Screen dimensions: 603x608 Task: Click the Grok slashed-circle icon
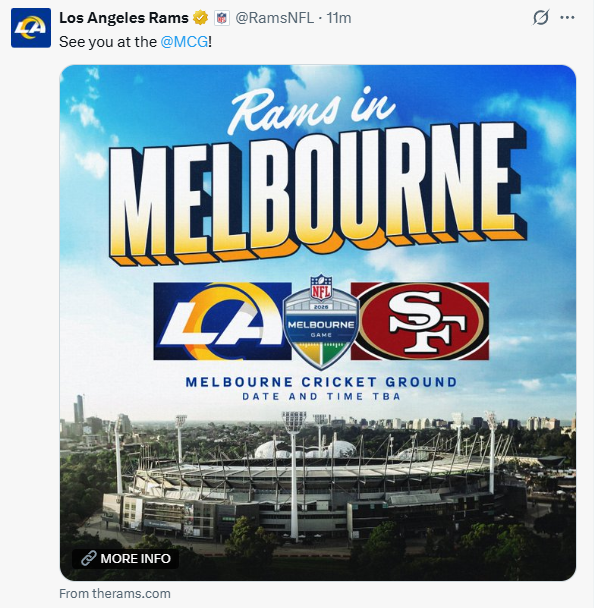pyautogui.click(x=541, y=17)
